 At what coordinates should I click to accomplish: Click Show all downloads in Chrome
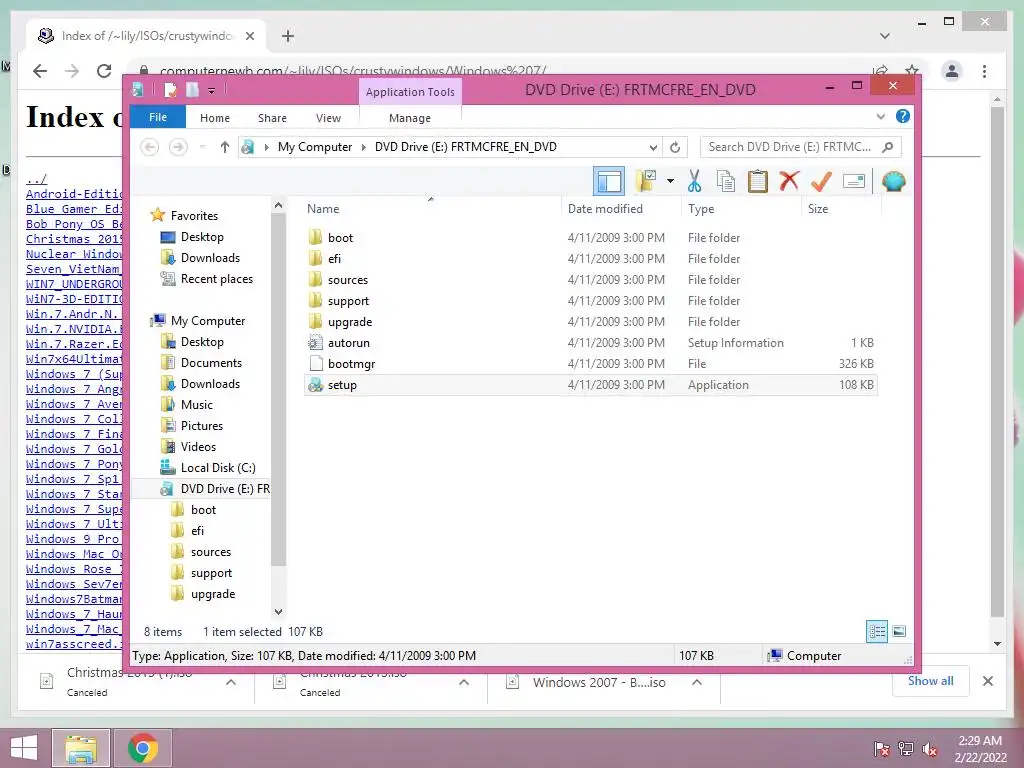pyautogui.click(x=931, y=680)
